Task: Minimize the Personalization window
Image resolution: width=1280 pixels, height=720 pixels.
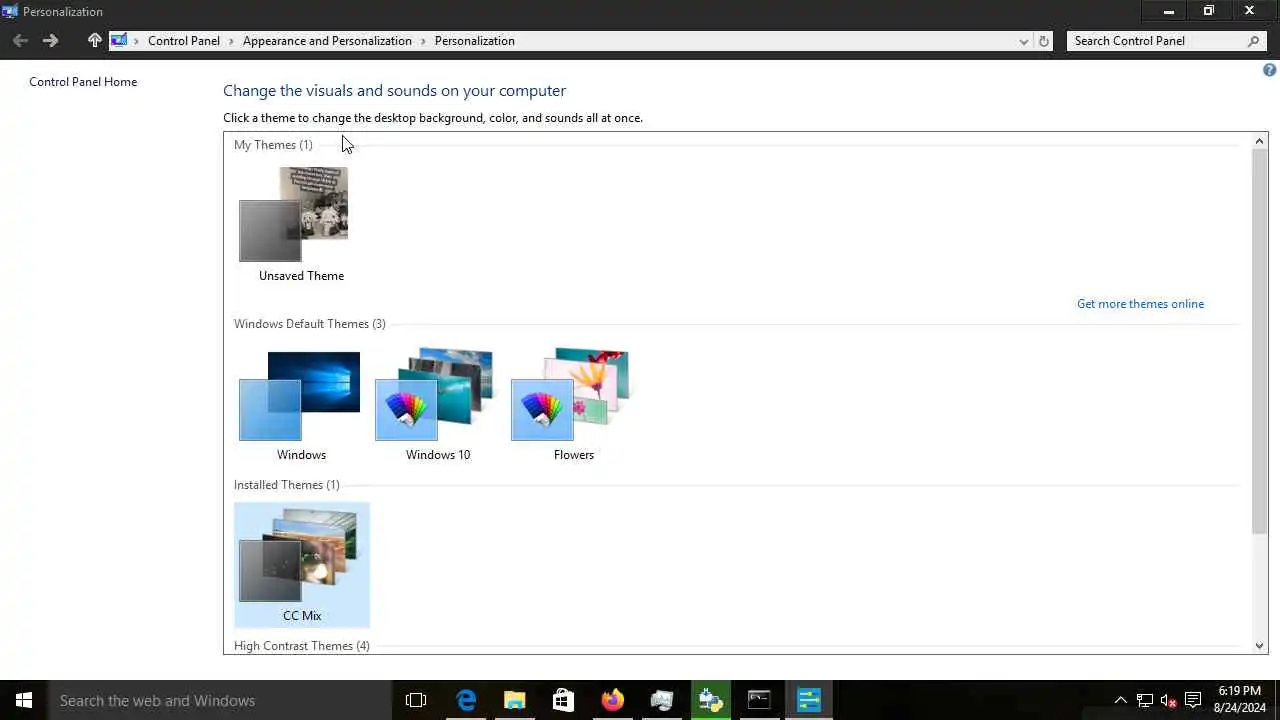Action: (x=1168, y=11)
